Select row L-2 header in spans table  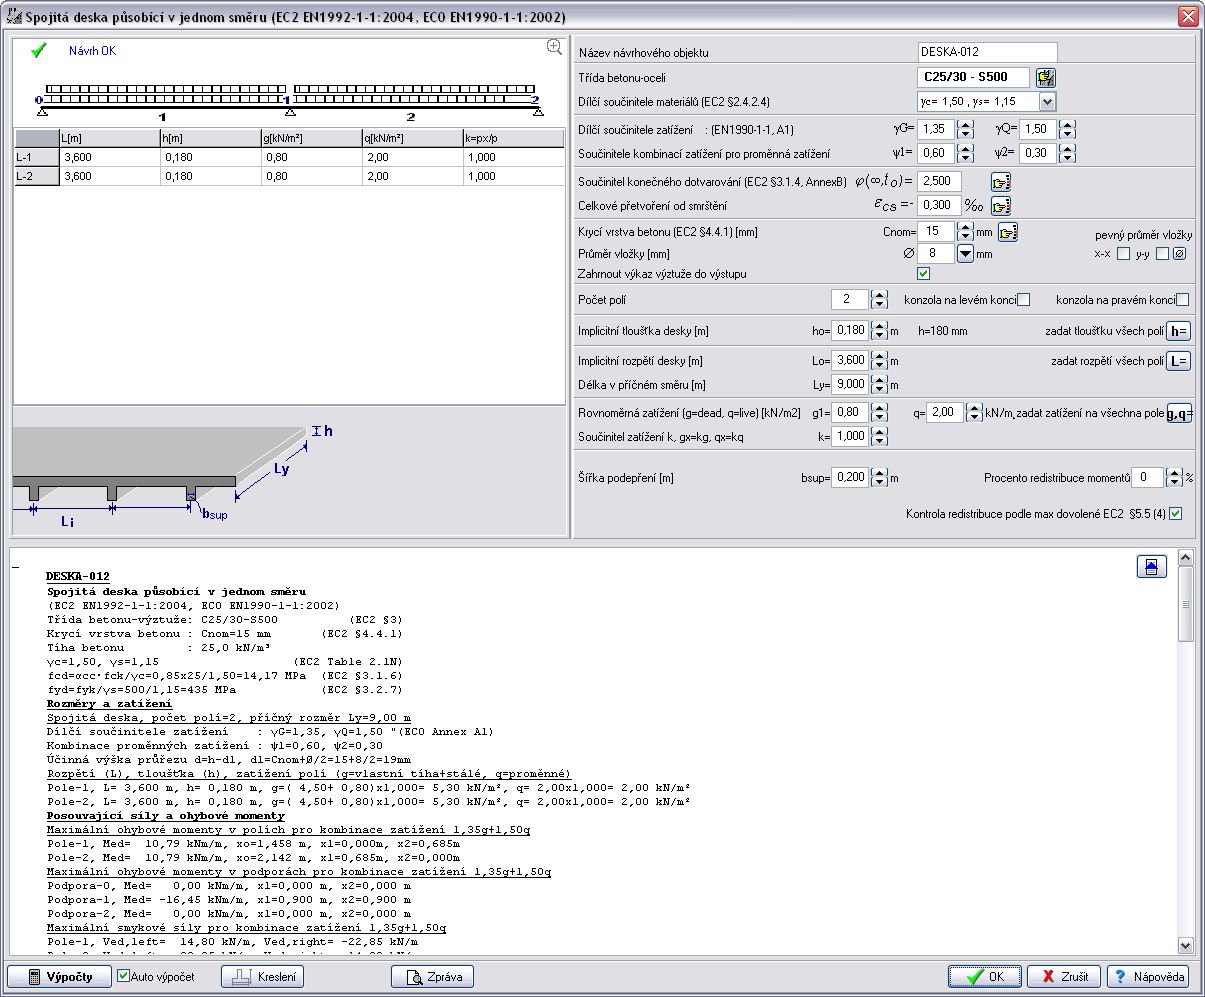click(x=36, y=176)
